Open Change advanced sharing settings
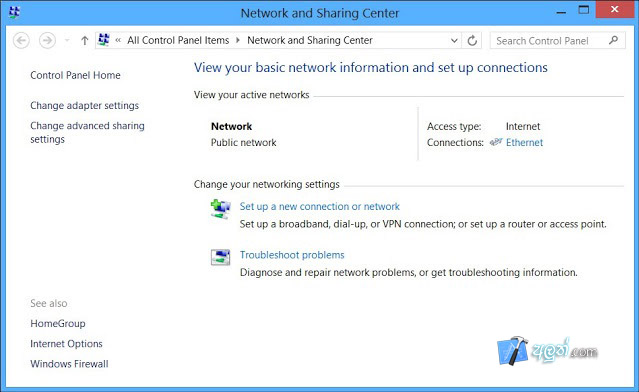Image resolution: width=639 pixels, height=392 pixels. point(87,132)
